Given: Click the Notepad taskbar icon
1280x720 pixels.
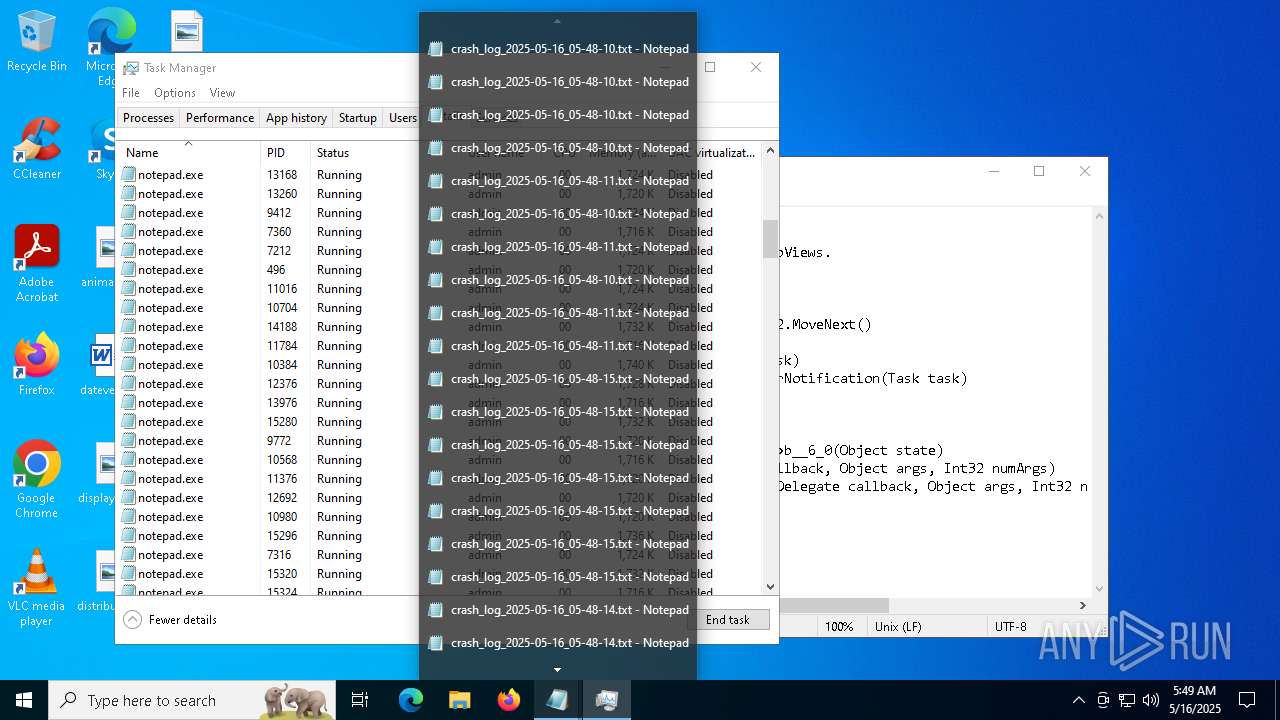Looking at the screenshot, I should click(x=557, y=700).
